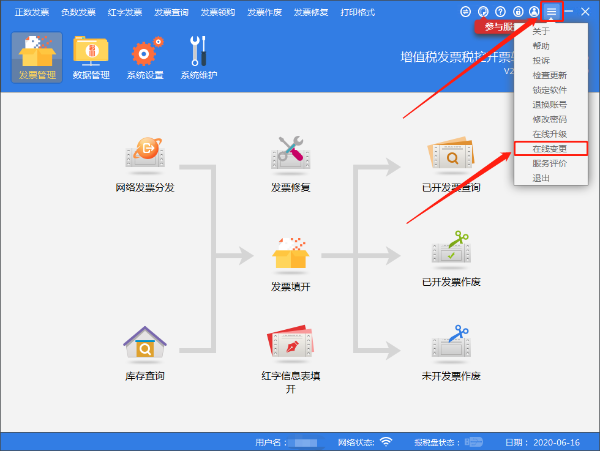
Task: Click the lock icon in title bar
Action: [x=518, y=12]
